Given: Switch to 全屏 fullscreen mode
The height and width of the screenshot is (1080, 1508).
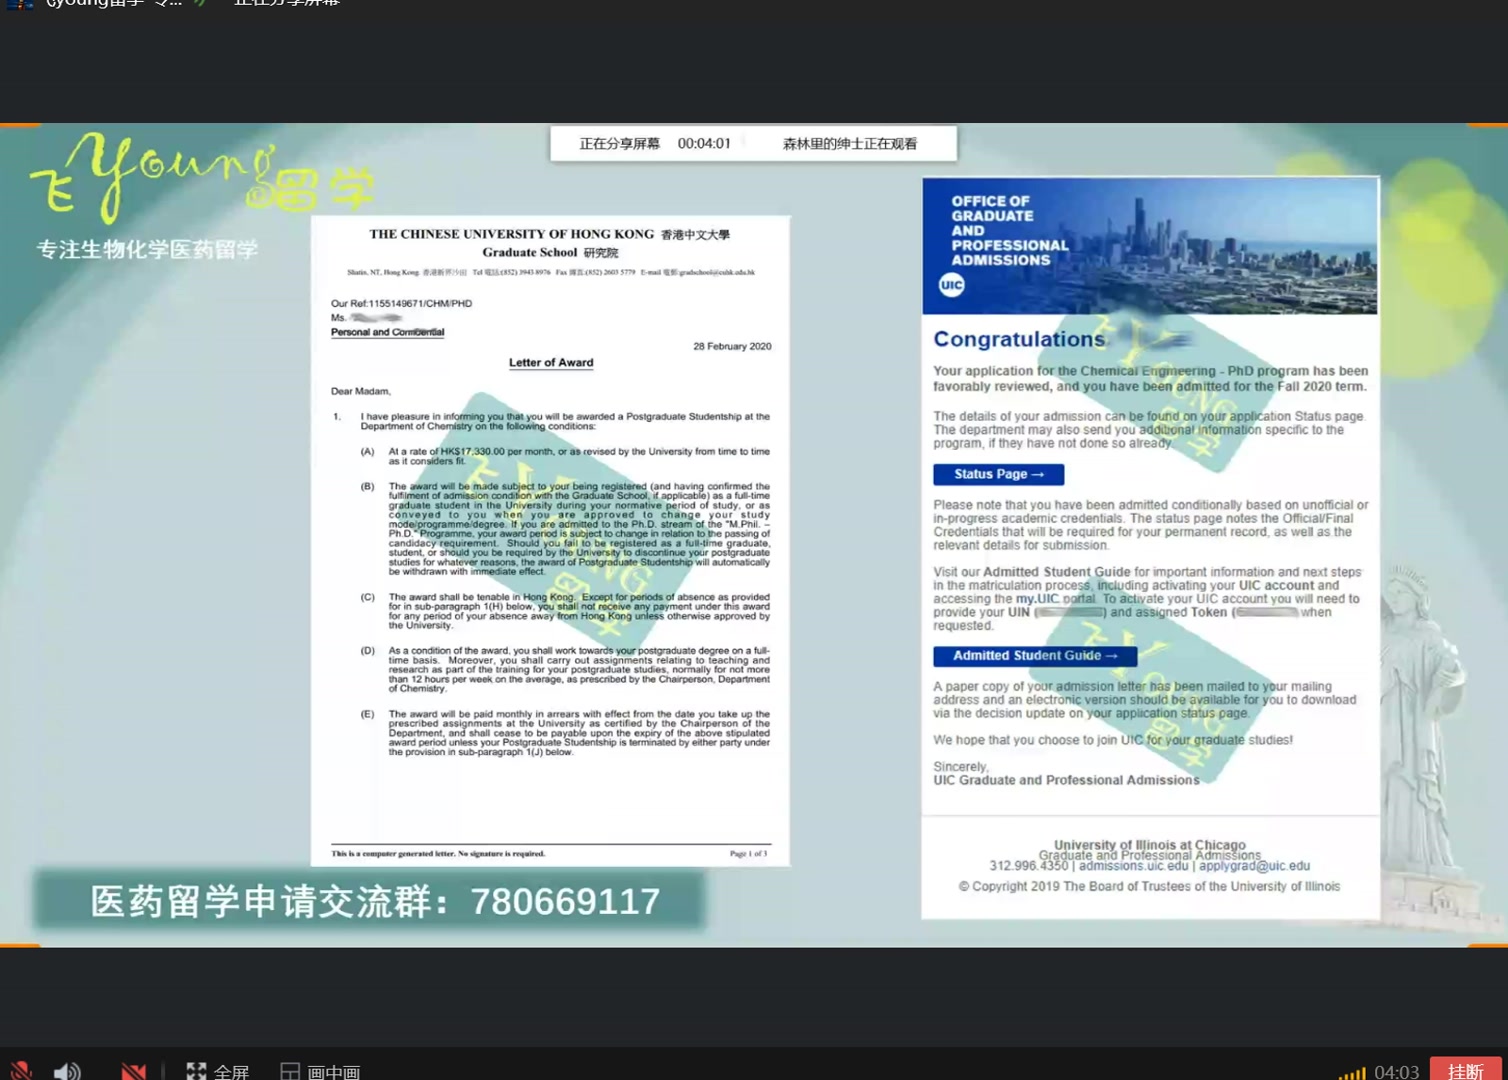Looking at the screenshot, I should pos(217,1071).
